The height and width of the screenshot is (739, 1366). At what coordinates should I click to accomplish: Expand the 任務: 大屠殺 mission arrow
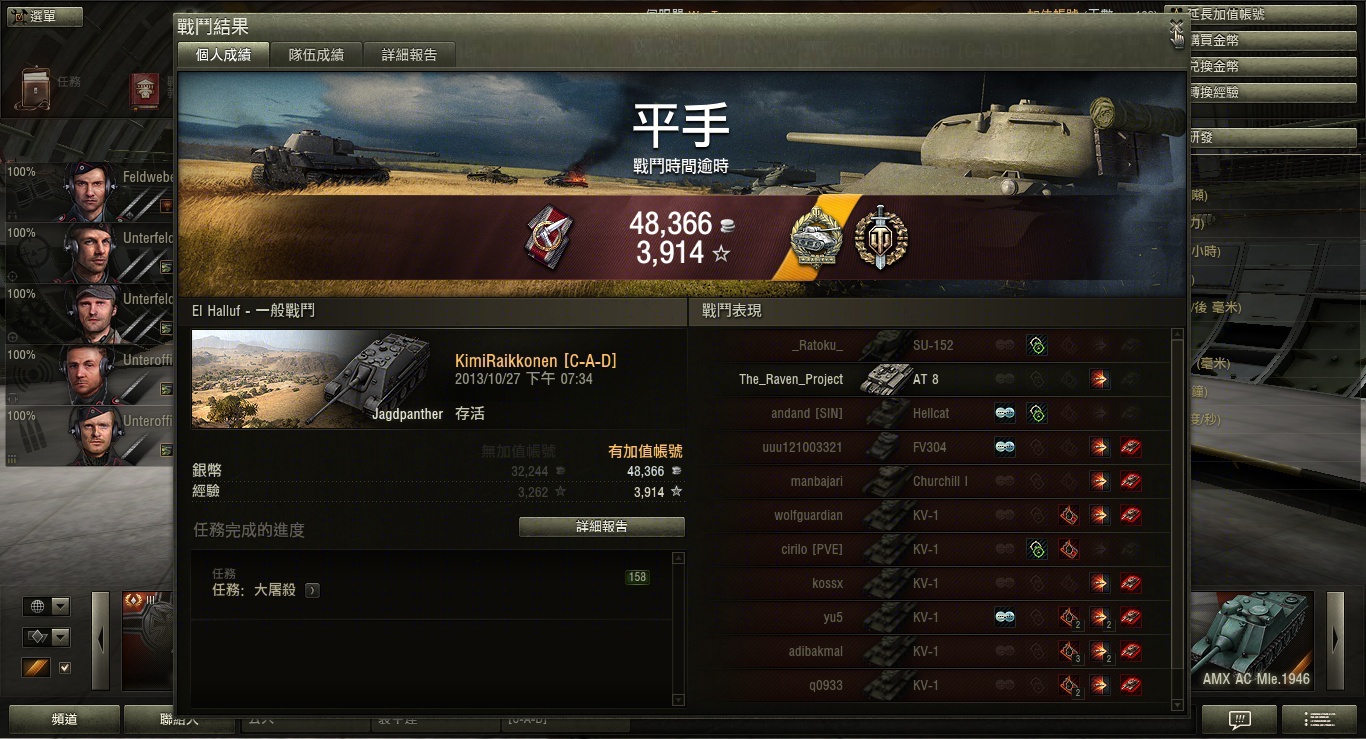tap(312, 590)
